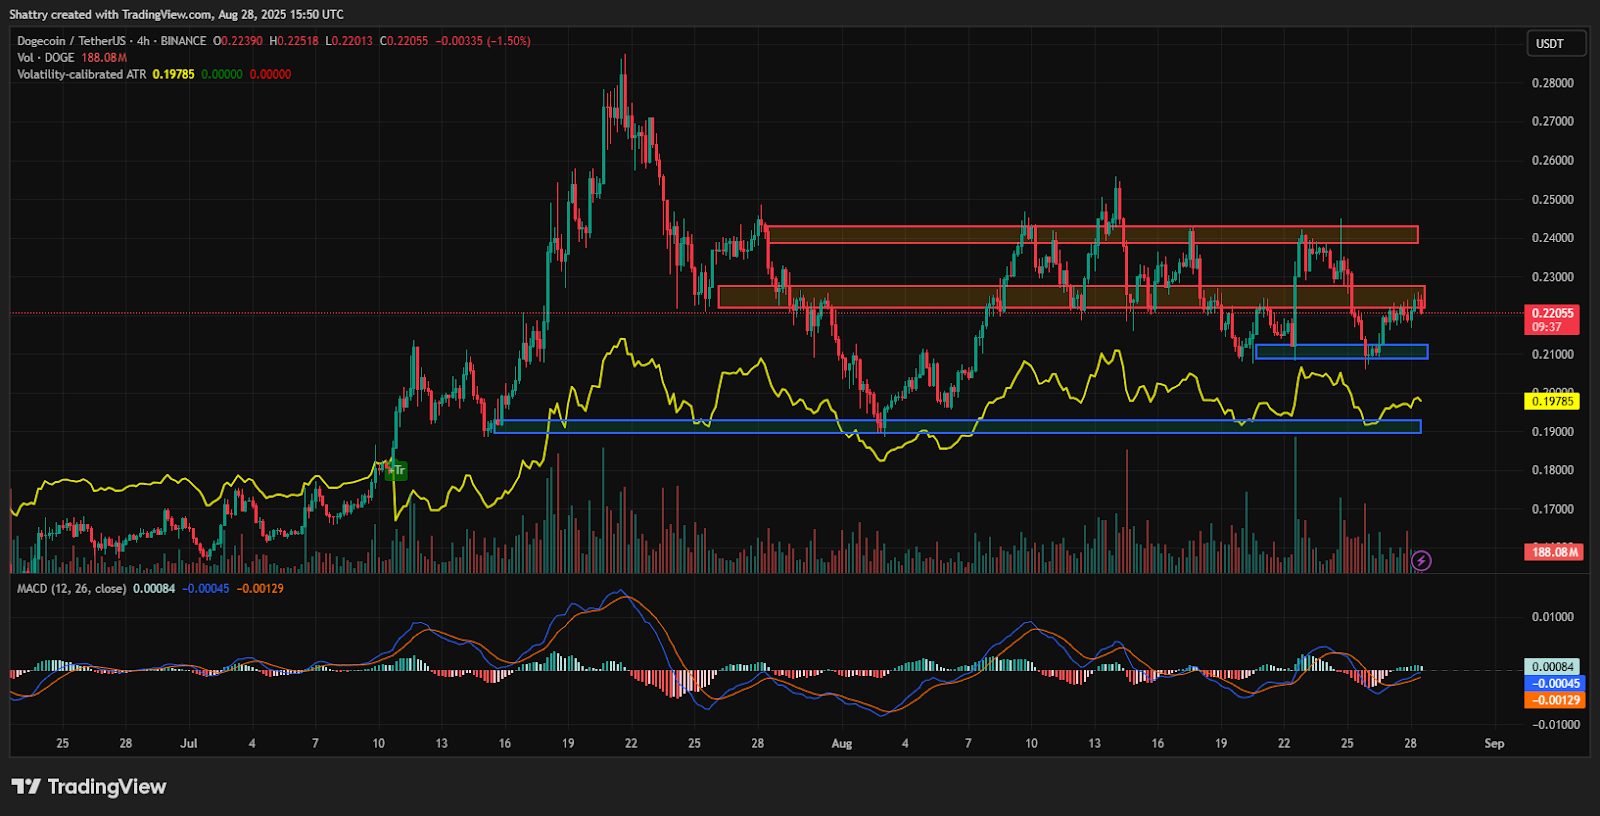Click the yellow ATR value label 0.19785
The width and height of the screenshot is (1600, 816).
pyautogui.click(x=1552, y=401)
